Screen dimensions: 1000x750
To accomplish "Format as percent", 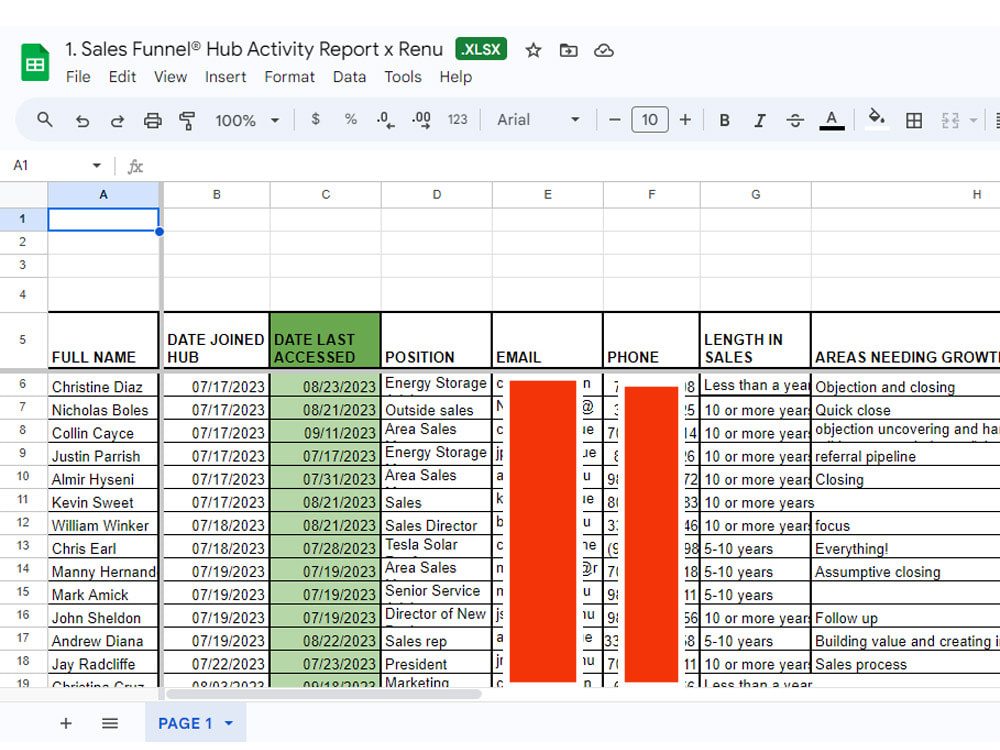I will (x=350, y=119).
